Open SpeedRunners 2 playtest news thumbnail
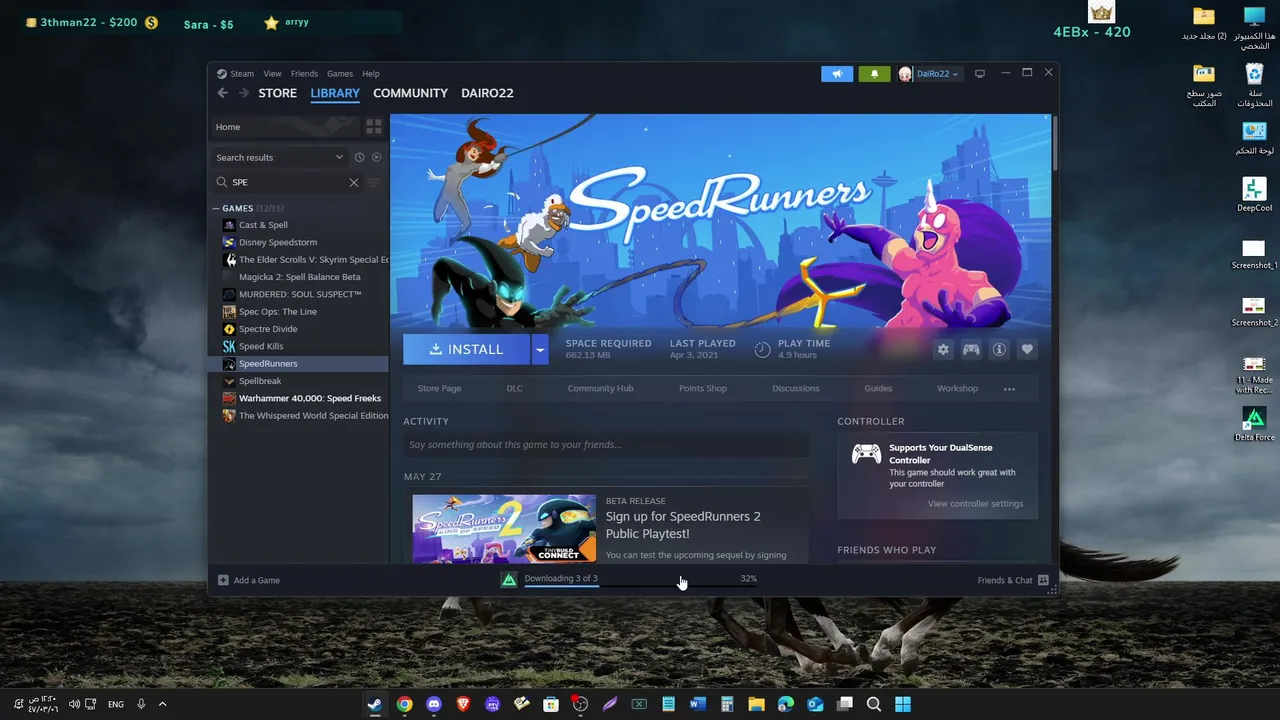 pyautogui.click(x=504, y=529)
